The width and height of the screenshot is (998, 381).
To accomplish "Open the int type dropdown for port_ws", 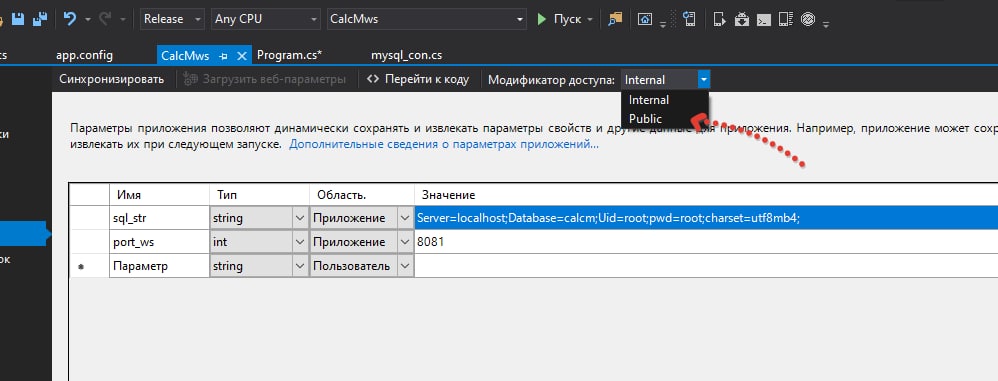I will pos(300,242).
